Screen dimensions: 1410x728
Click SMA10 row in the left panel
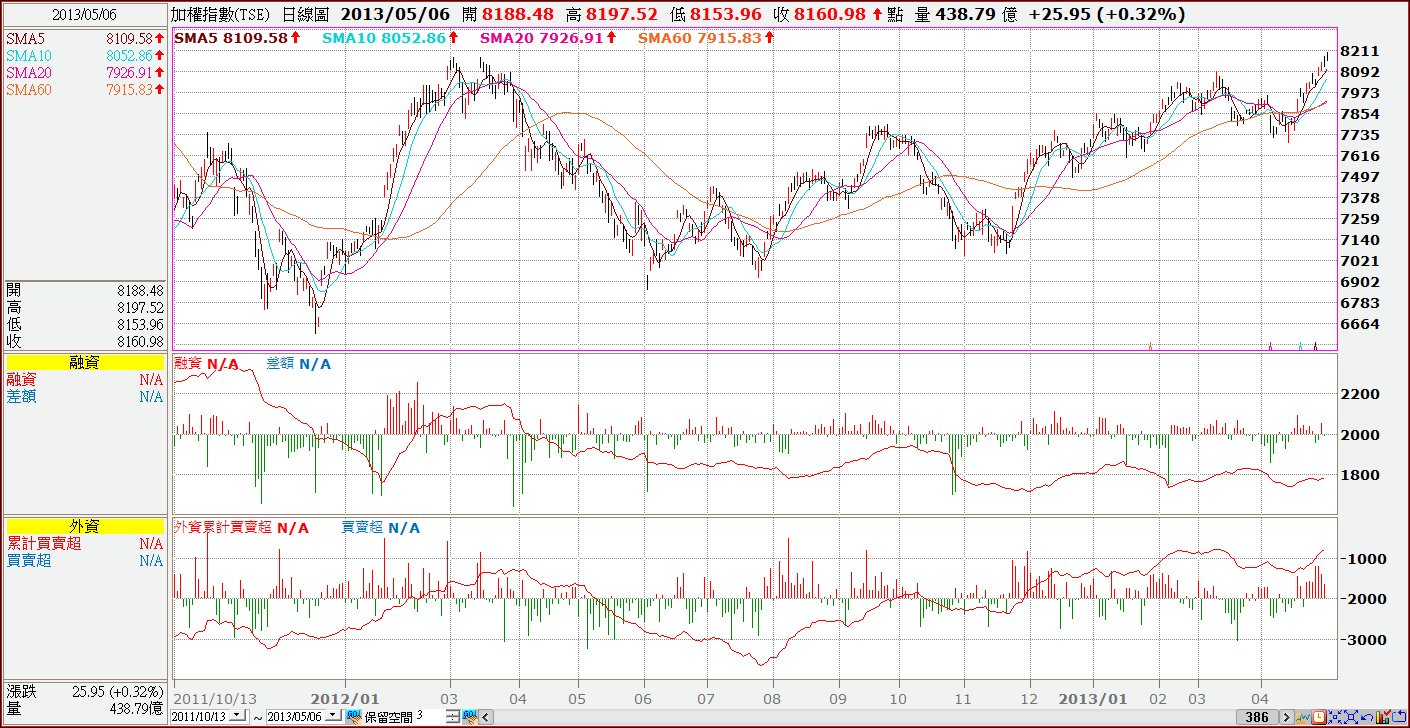click(x=84, y=55)
